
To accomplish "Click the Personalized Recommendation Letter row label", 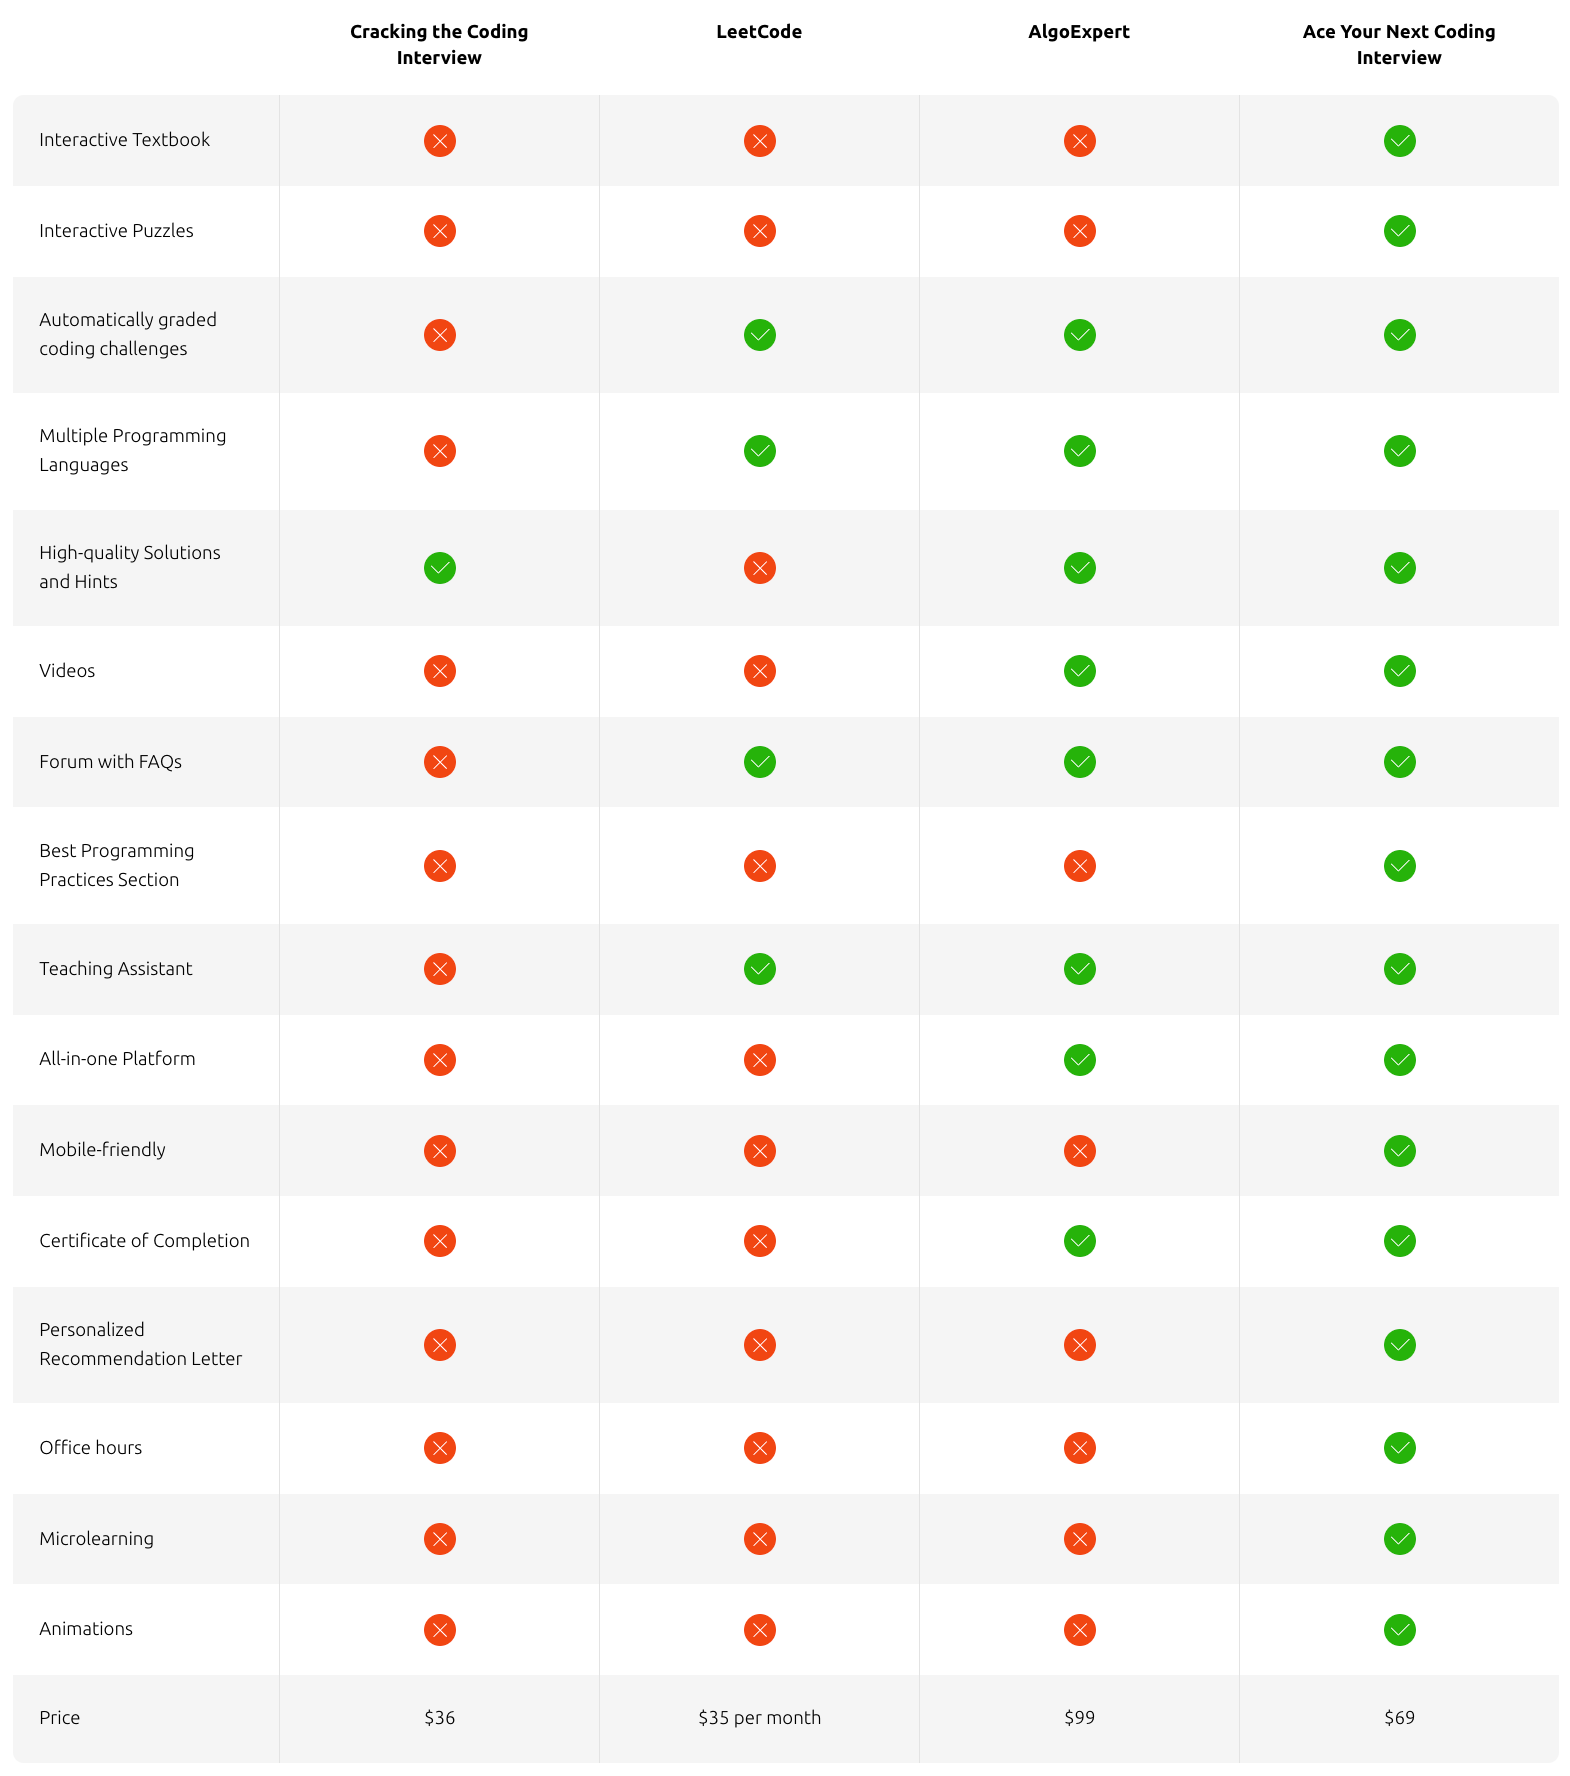I will click(x=140, y=1344).
